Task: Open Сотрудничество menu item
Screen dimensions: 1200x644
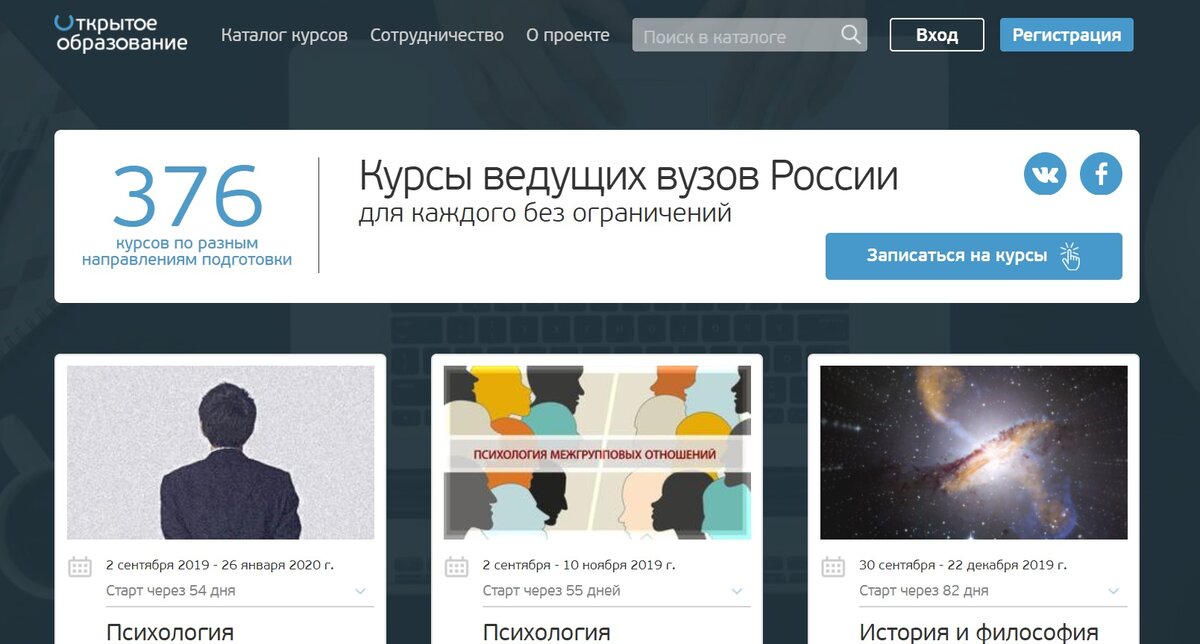Action: 437,35
